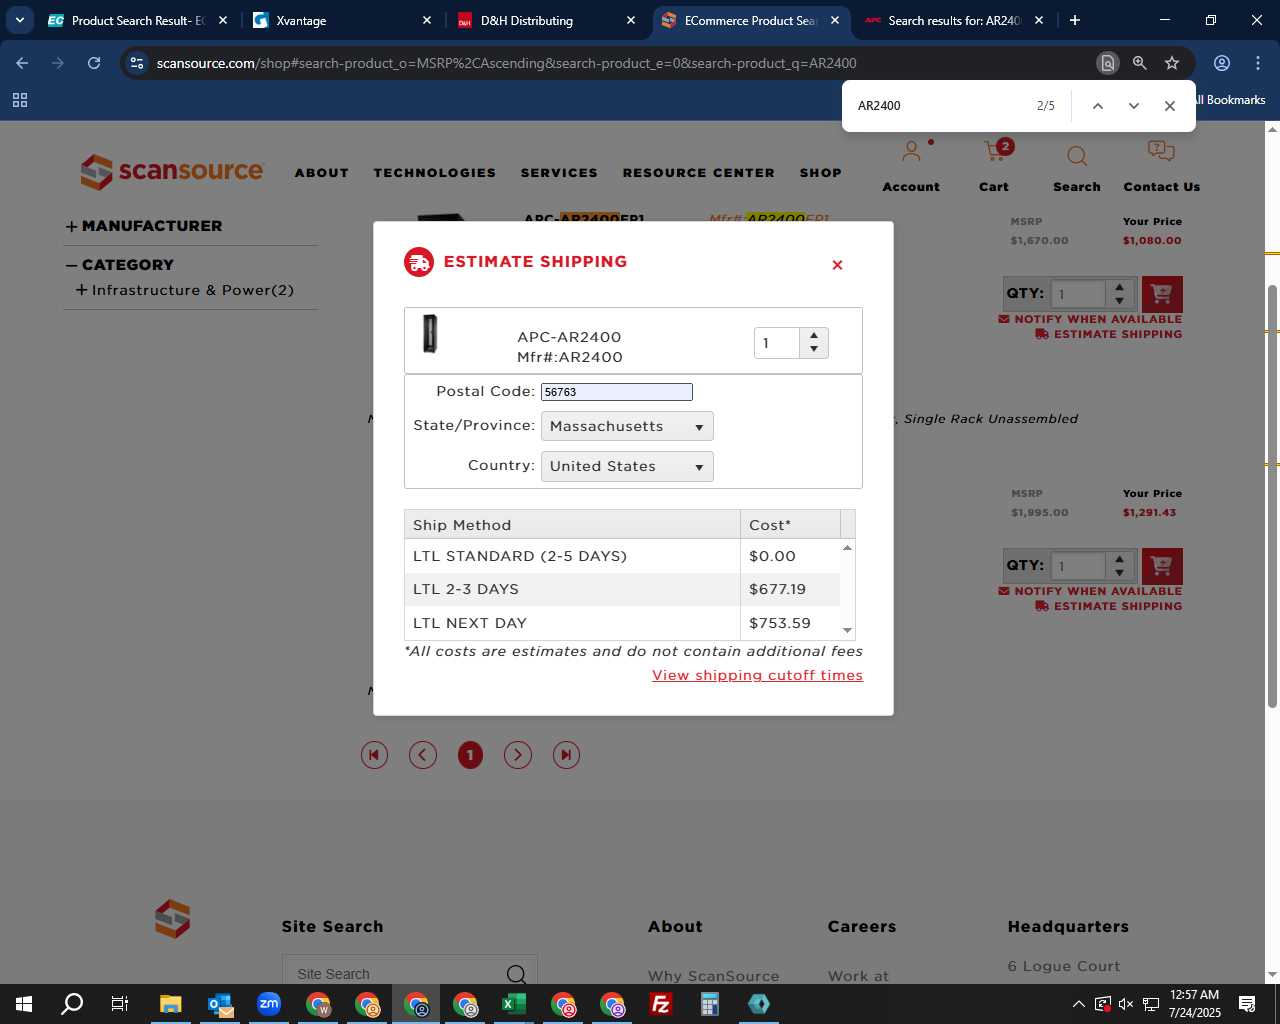
Task: Decrease quantity in shipping dialog stepper
Action: (814, 349)
